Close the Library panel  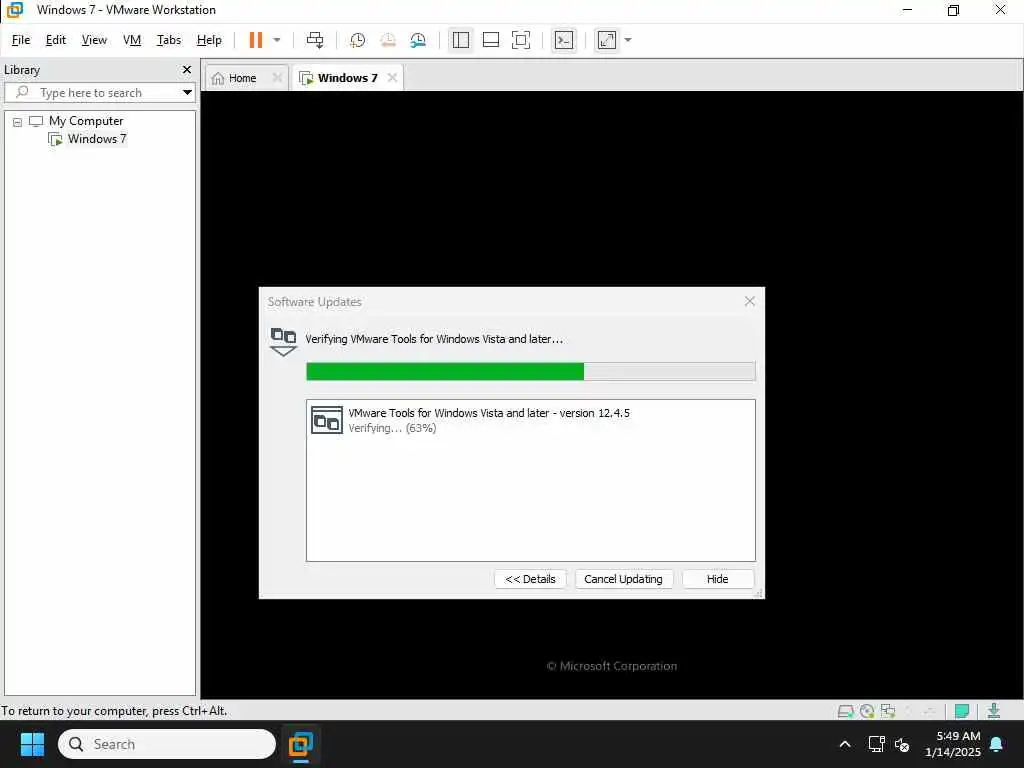tap(187, 69)
